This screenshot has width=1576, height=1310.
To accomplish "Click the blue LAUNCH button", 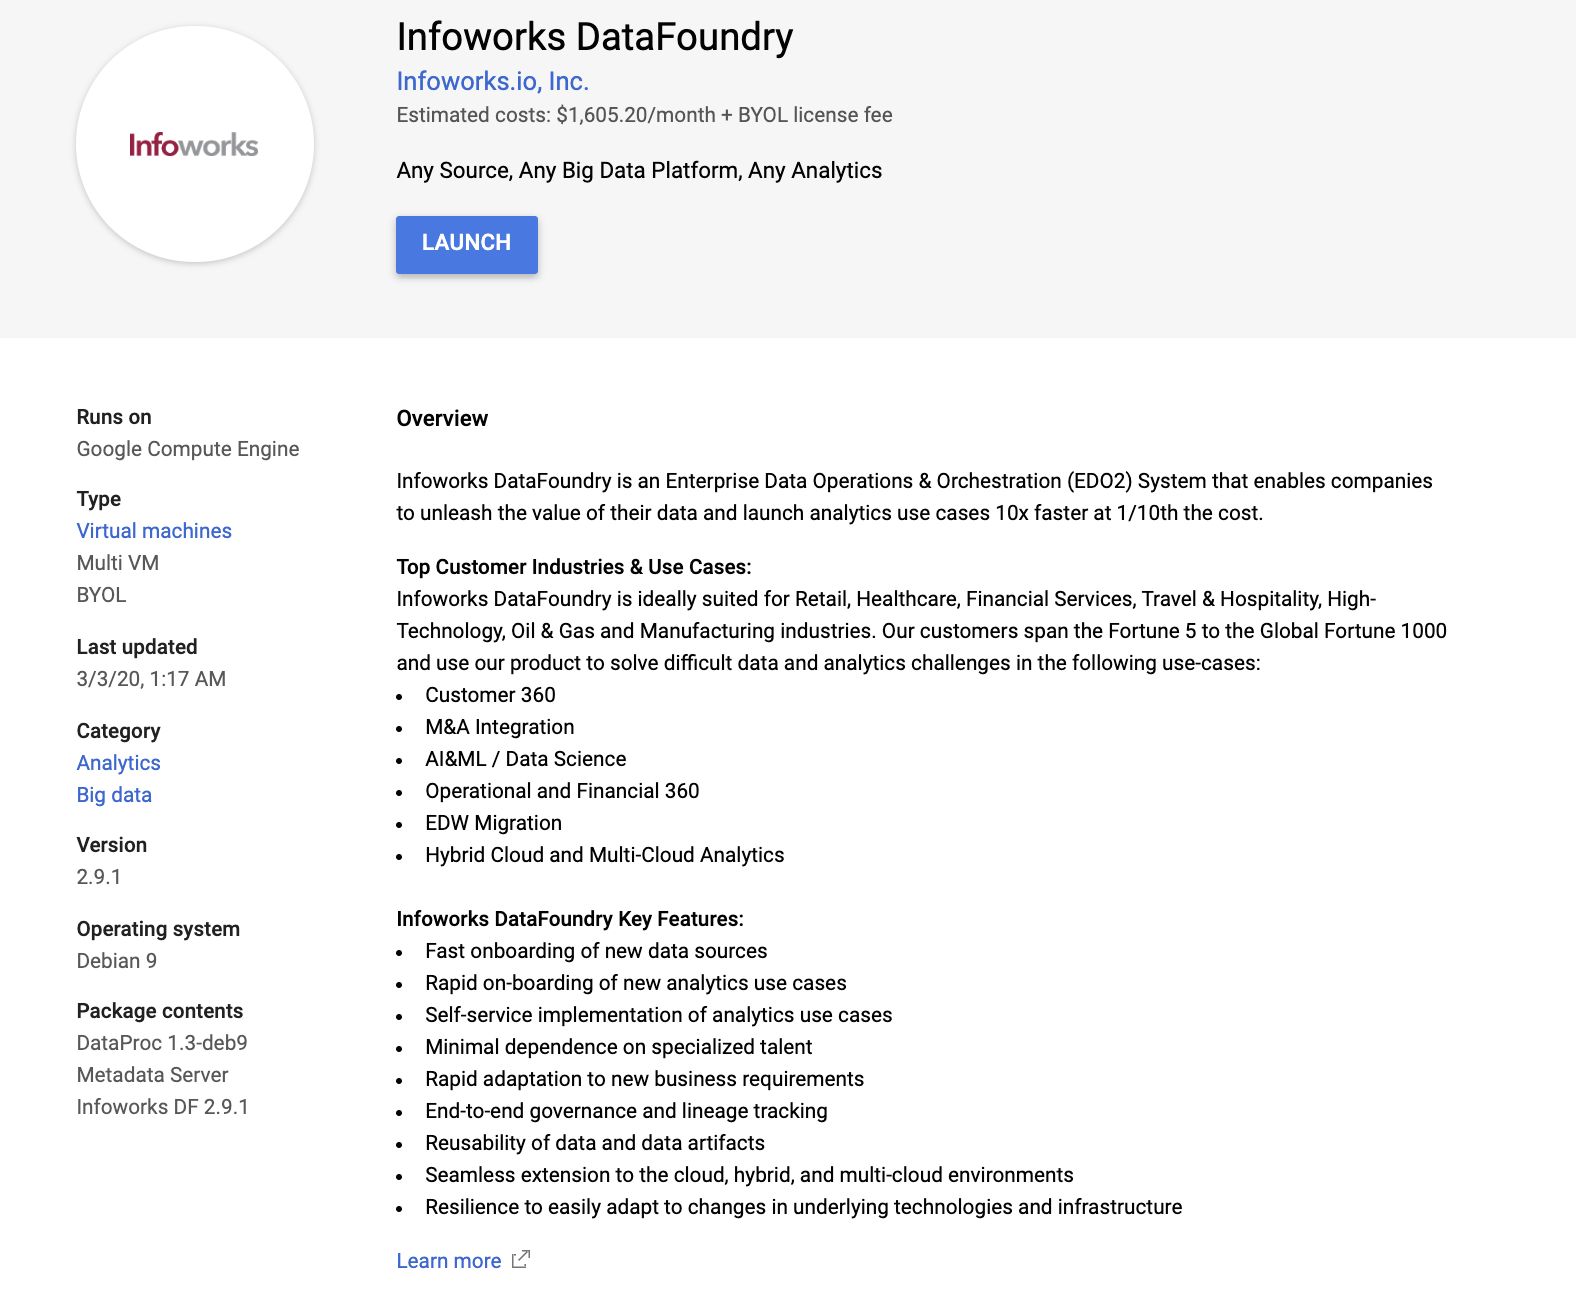I will pos(466,244).
